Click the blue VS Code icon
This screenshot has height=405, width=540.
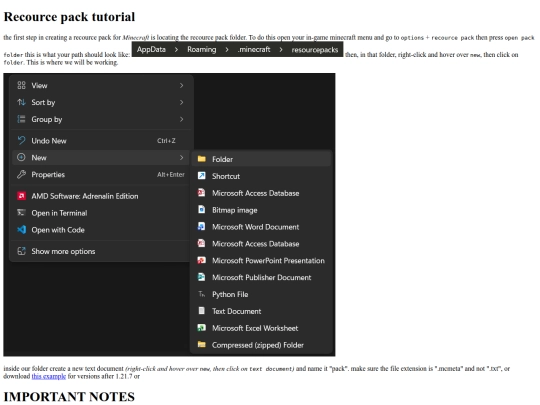pyautogui.click(x=21, y=229)
